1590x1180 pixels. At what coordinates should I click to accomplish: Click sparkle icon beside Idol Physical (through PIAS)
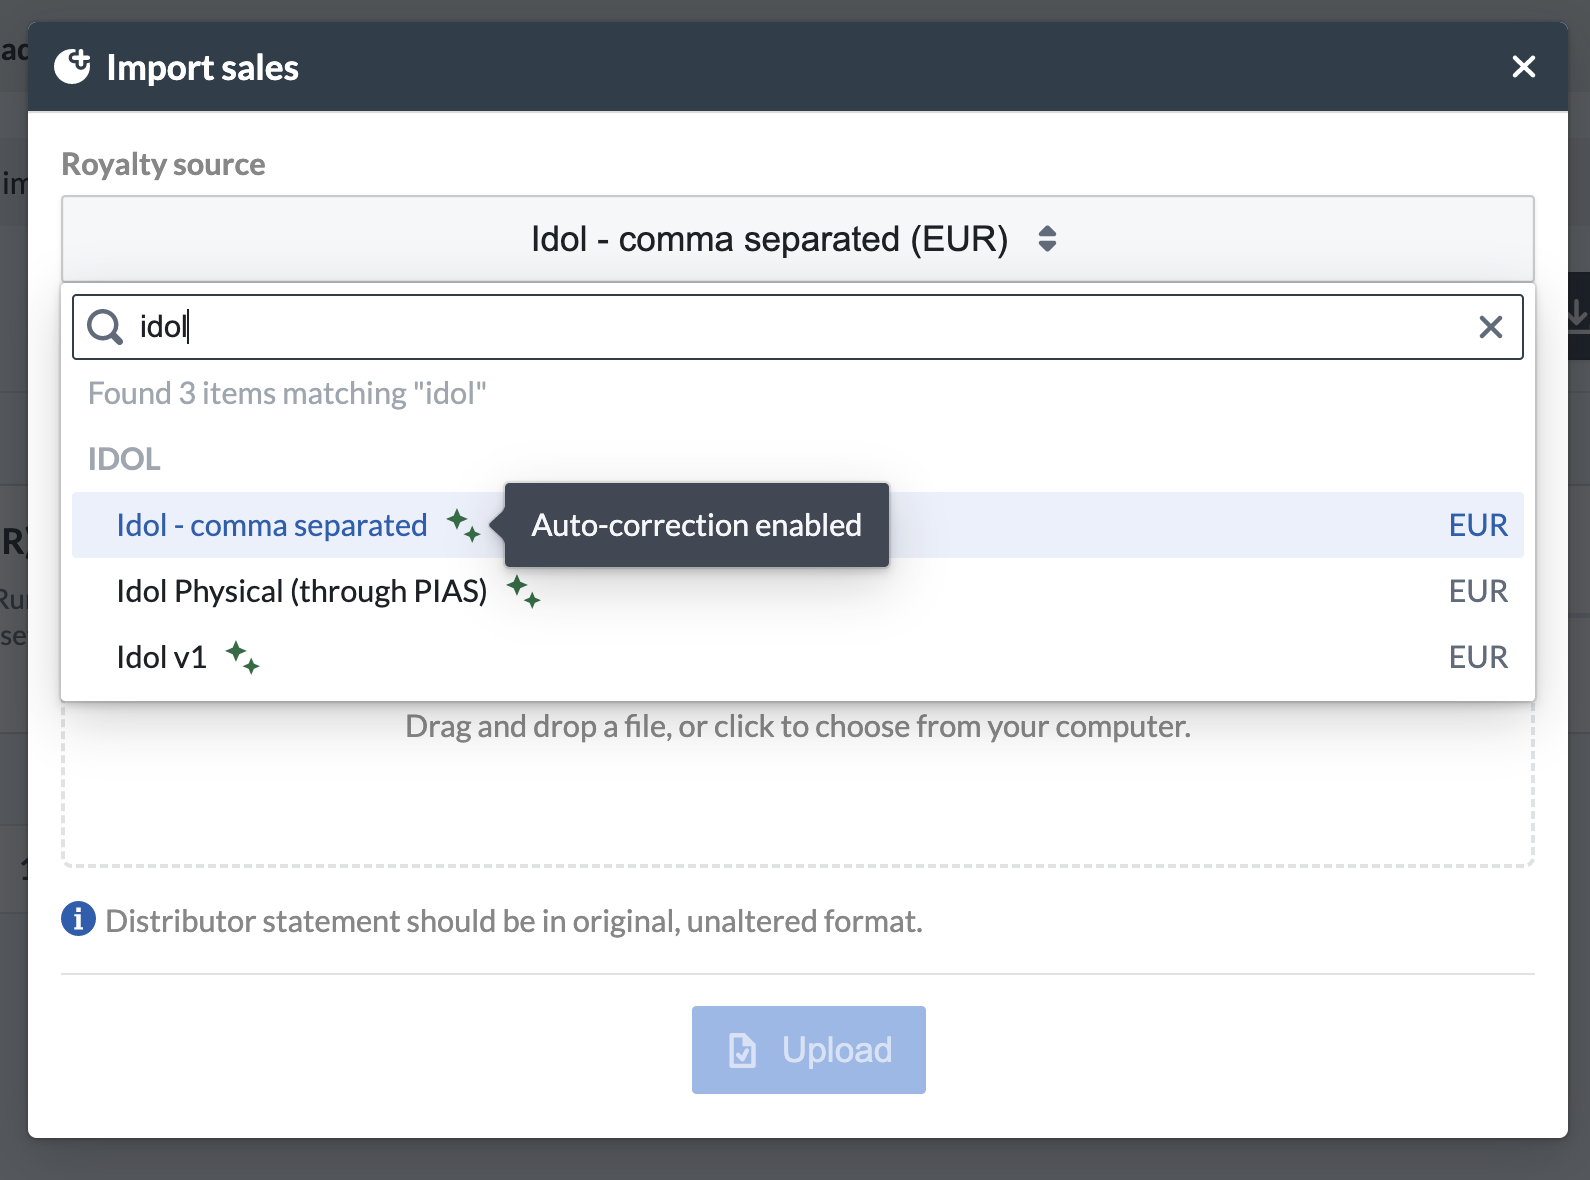[523, 591]
